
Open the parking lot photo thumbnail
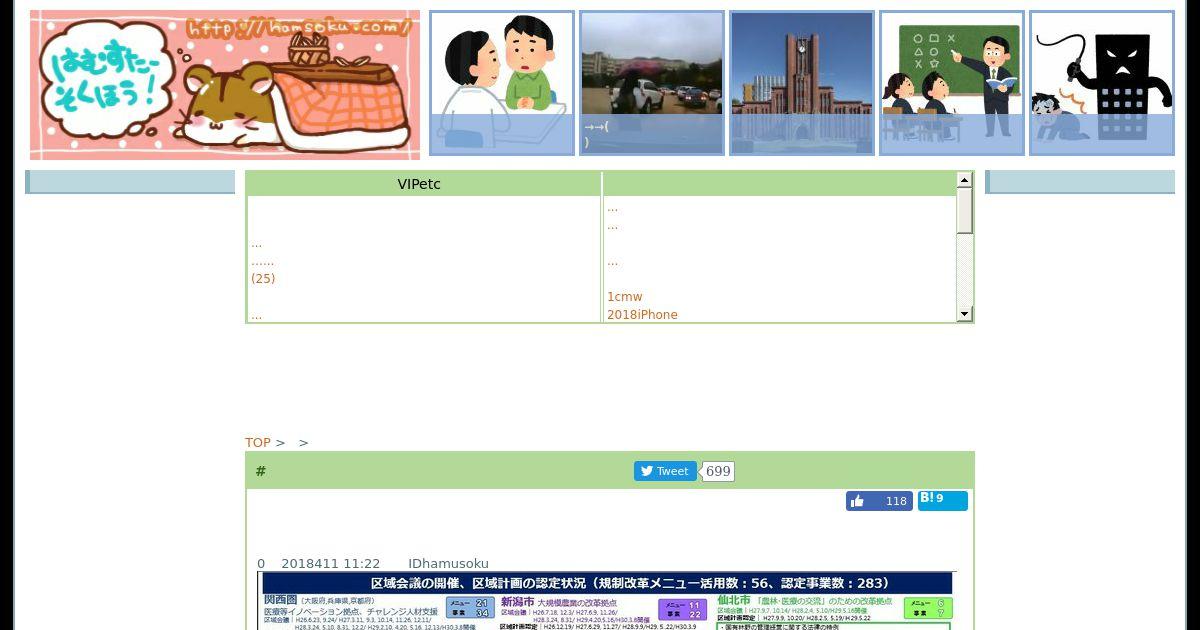[x=652, y=83]
